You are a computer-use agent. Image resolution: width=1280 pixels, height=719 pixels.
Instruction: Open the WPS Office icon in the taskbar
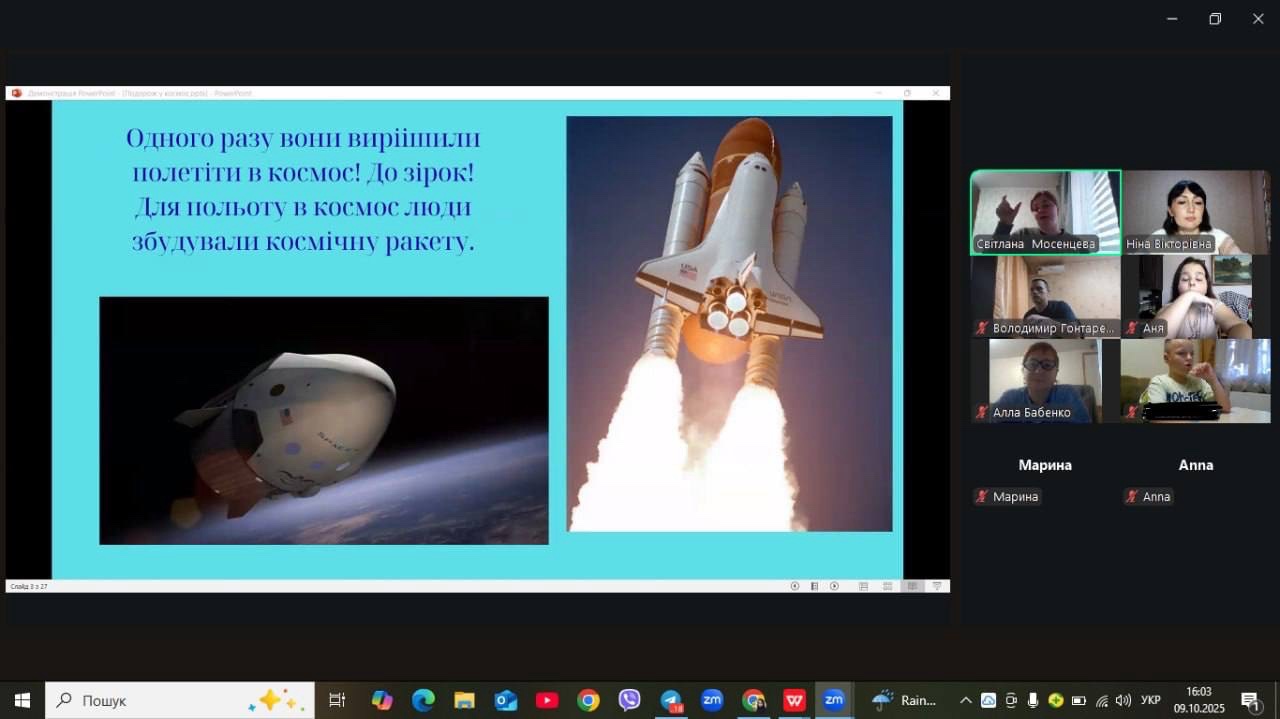click(795, 700)
